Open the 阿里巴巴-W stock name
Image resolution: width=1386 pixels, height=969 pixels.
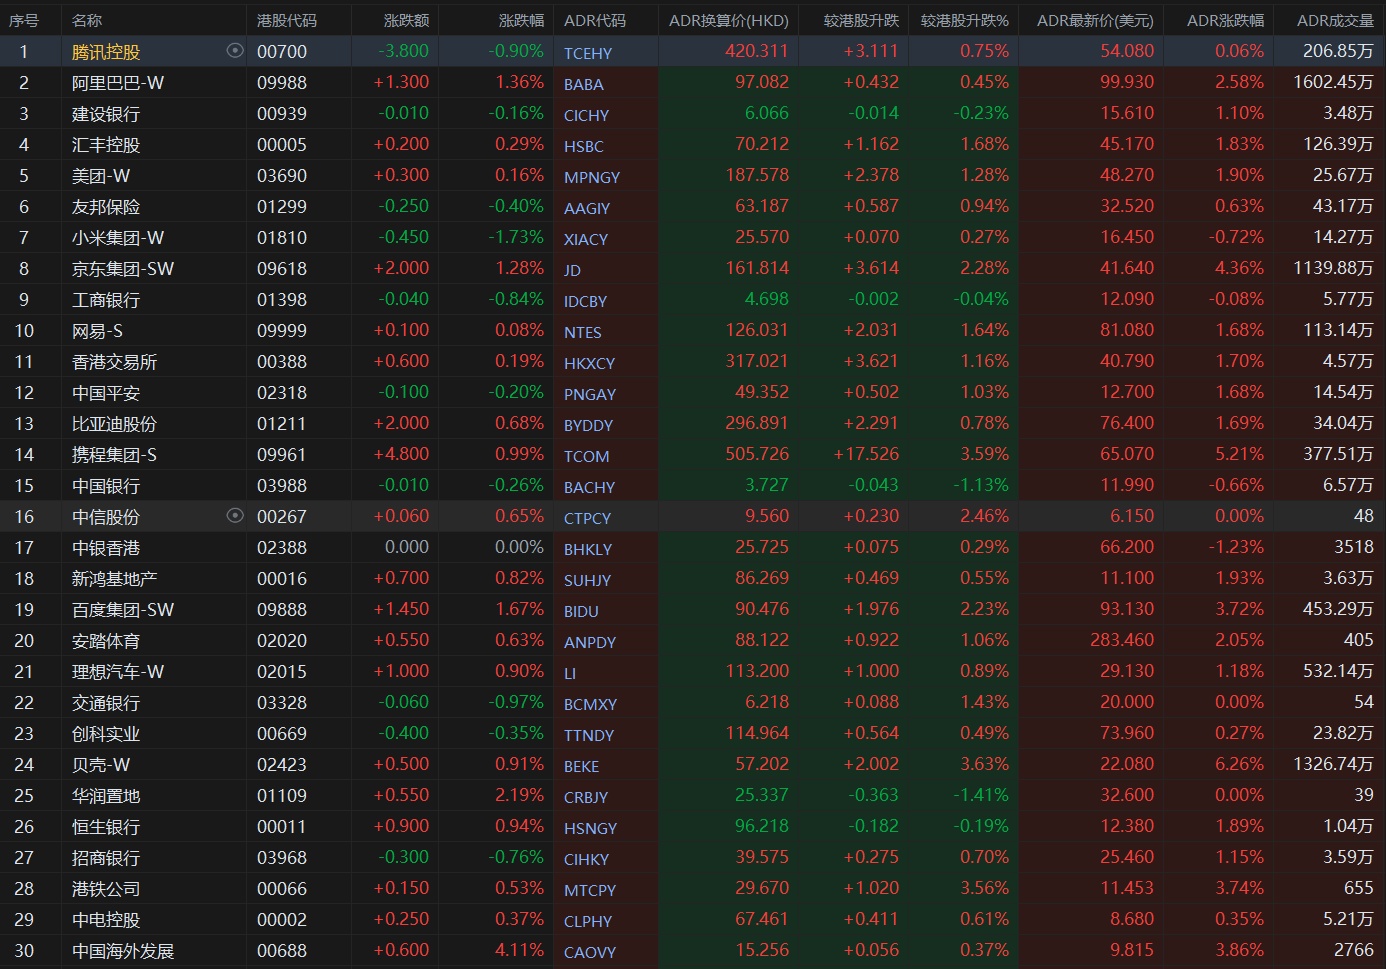click(x=118, y=83)
